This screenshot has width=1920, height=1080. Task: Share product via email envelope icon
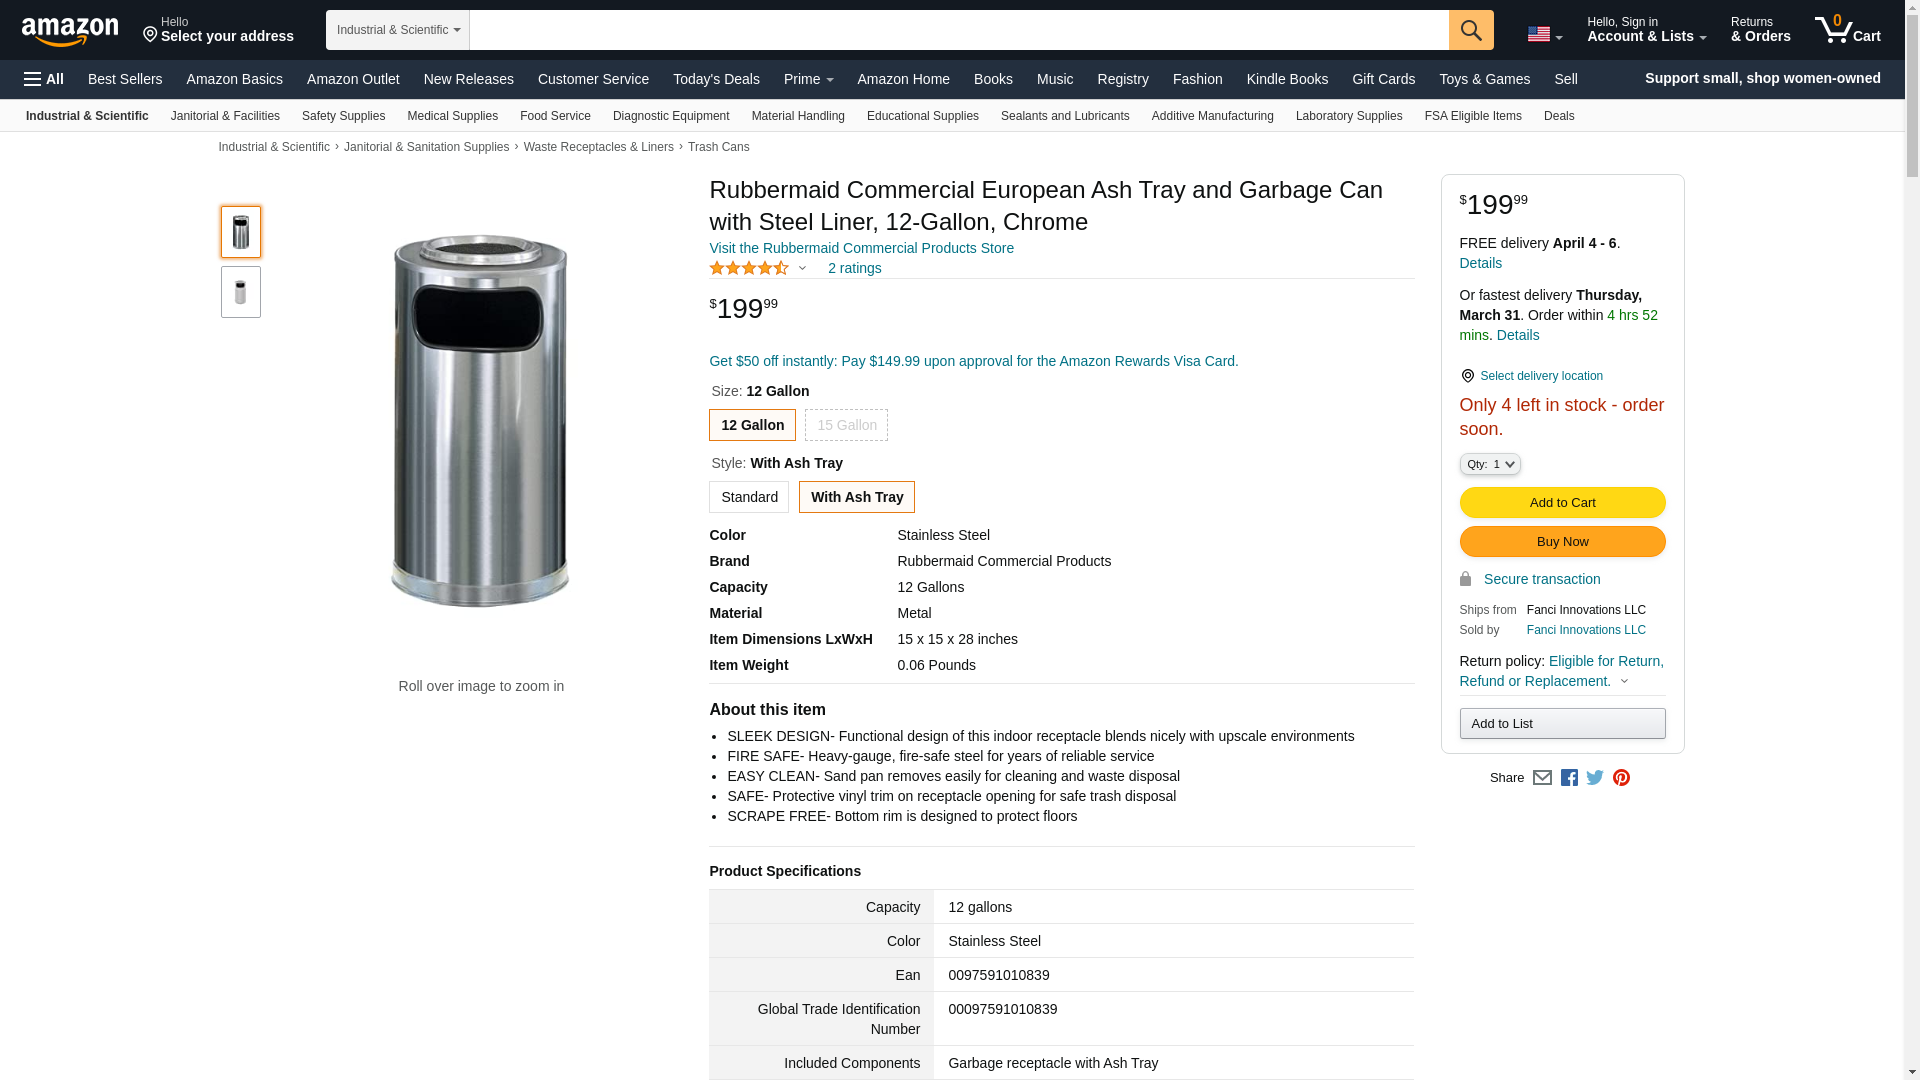(x=1542, y=778)
